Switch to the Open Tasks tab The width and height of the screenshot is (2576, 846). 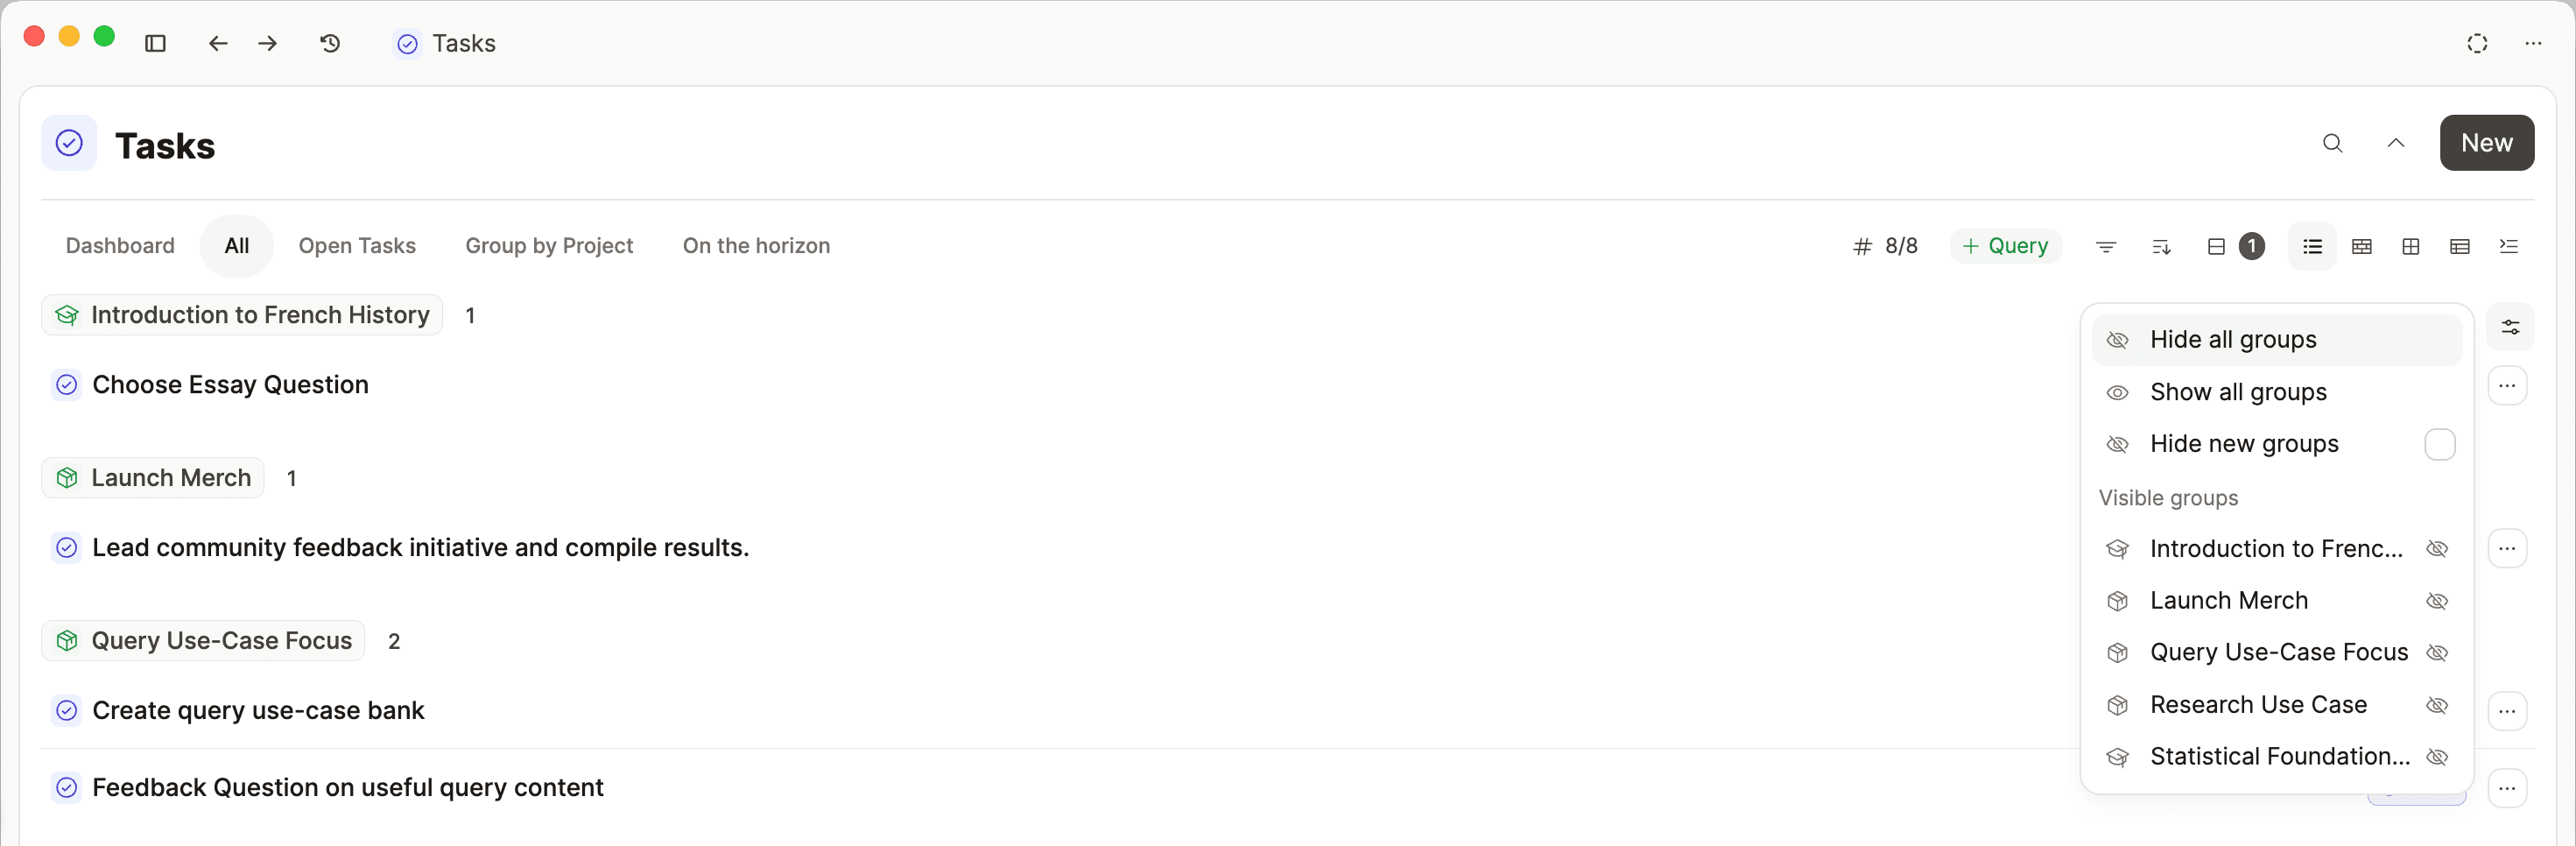[356, 246]
